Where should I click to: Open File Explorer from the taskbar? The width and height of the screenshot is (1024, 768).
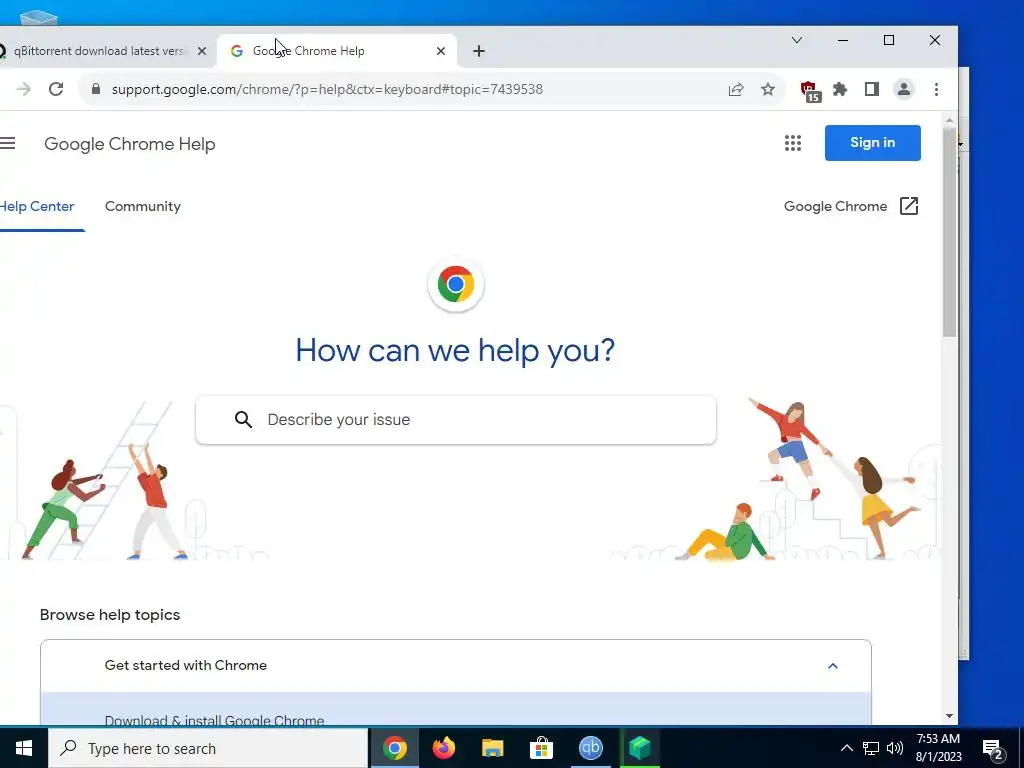click(493, 748)
